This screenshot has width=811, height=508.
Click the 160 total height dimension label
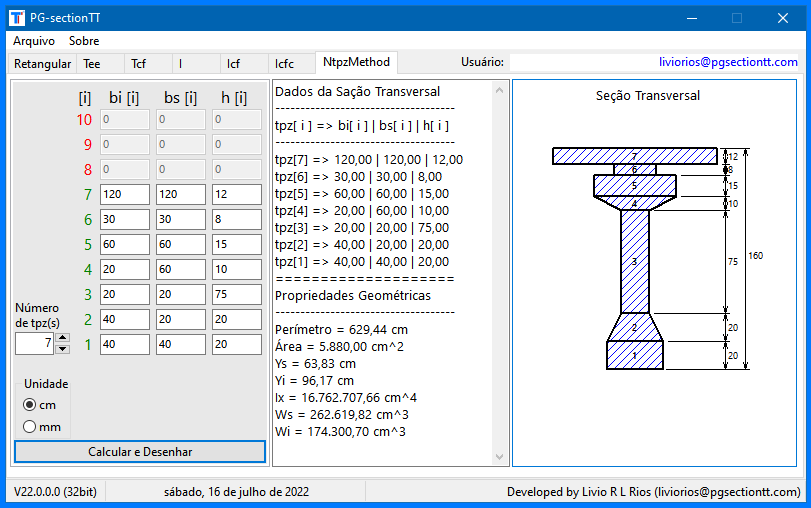tap(755, 256)
